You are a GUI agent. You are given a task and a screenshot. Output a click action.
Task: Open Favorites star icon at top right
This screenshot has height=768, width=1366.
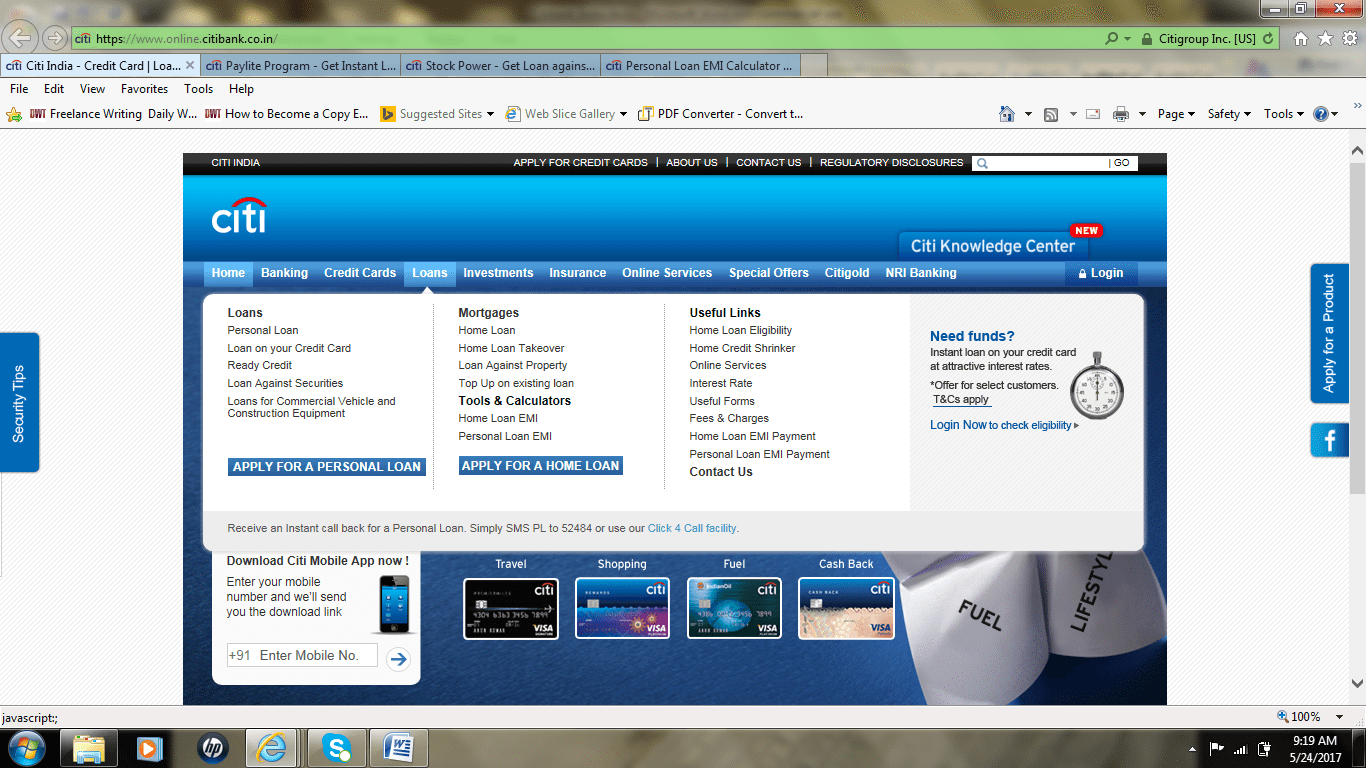click(x=1325, y=39)
